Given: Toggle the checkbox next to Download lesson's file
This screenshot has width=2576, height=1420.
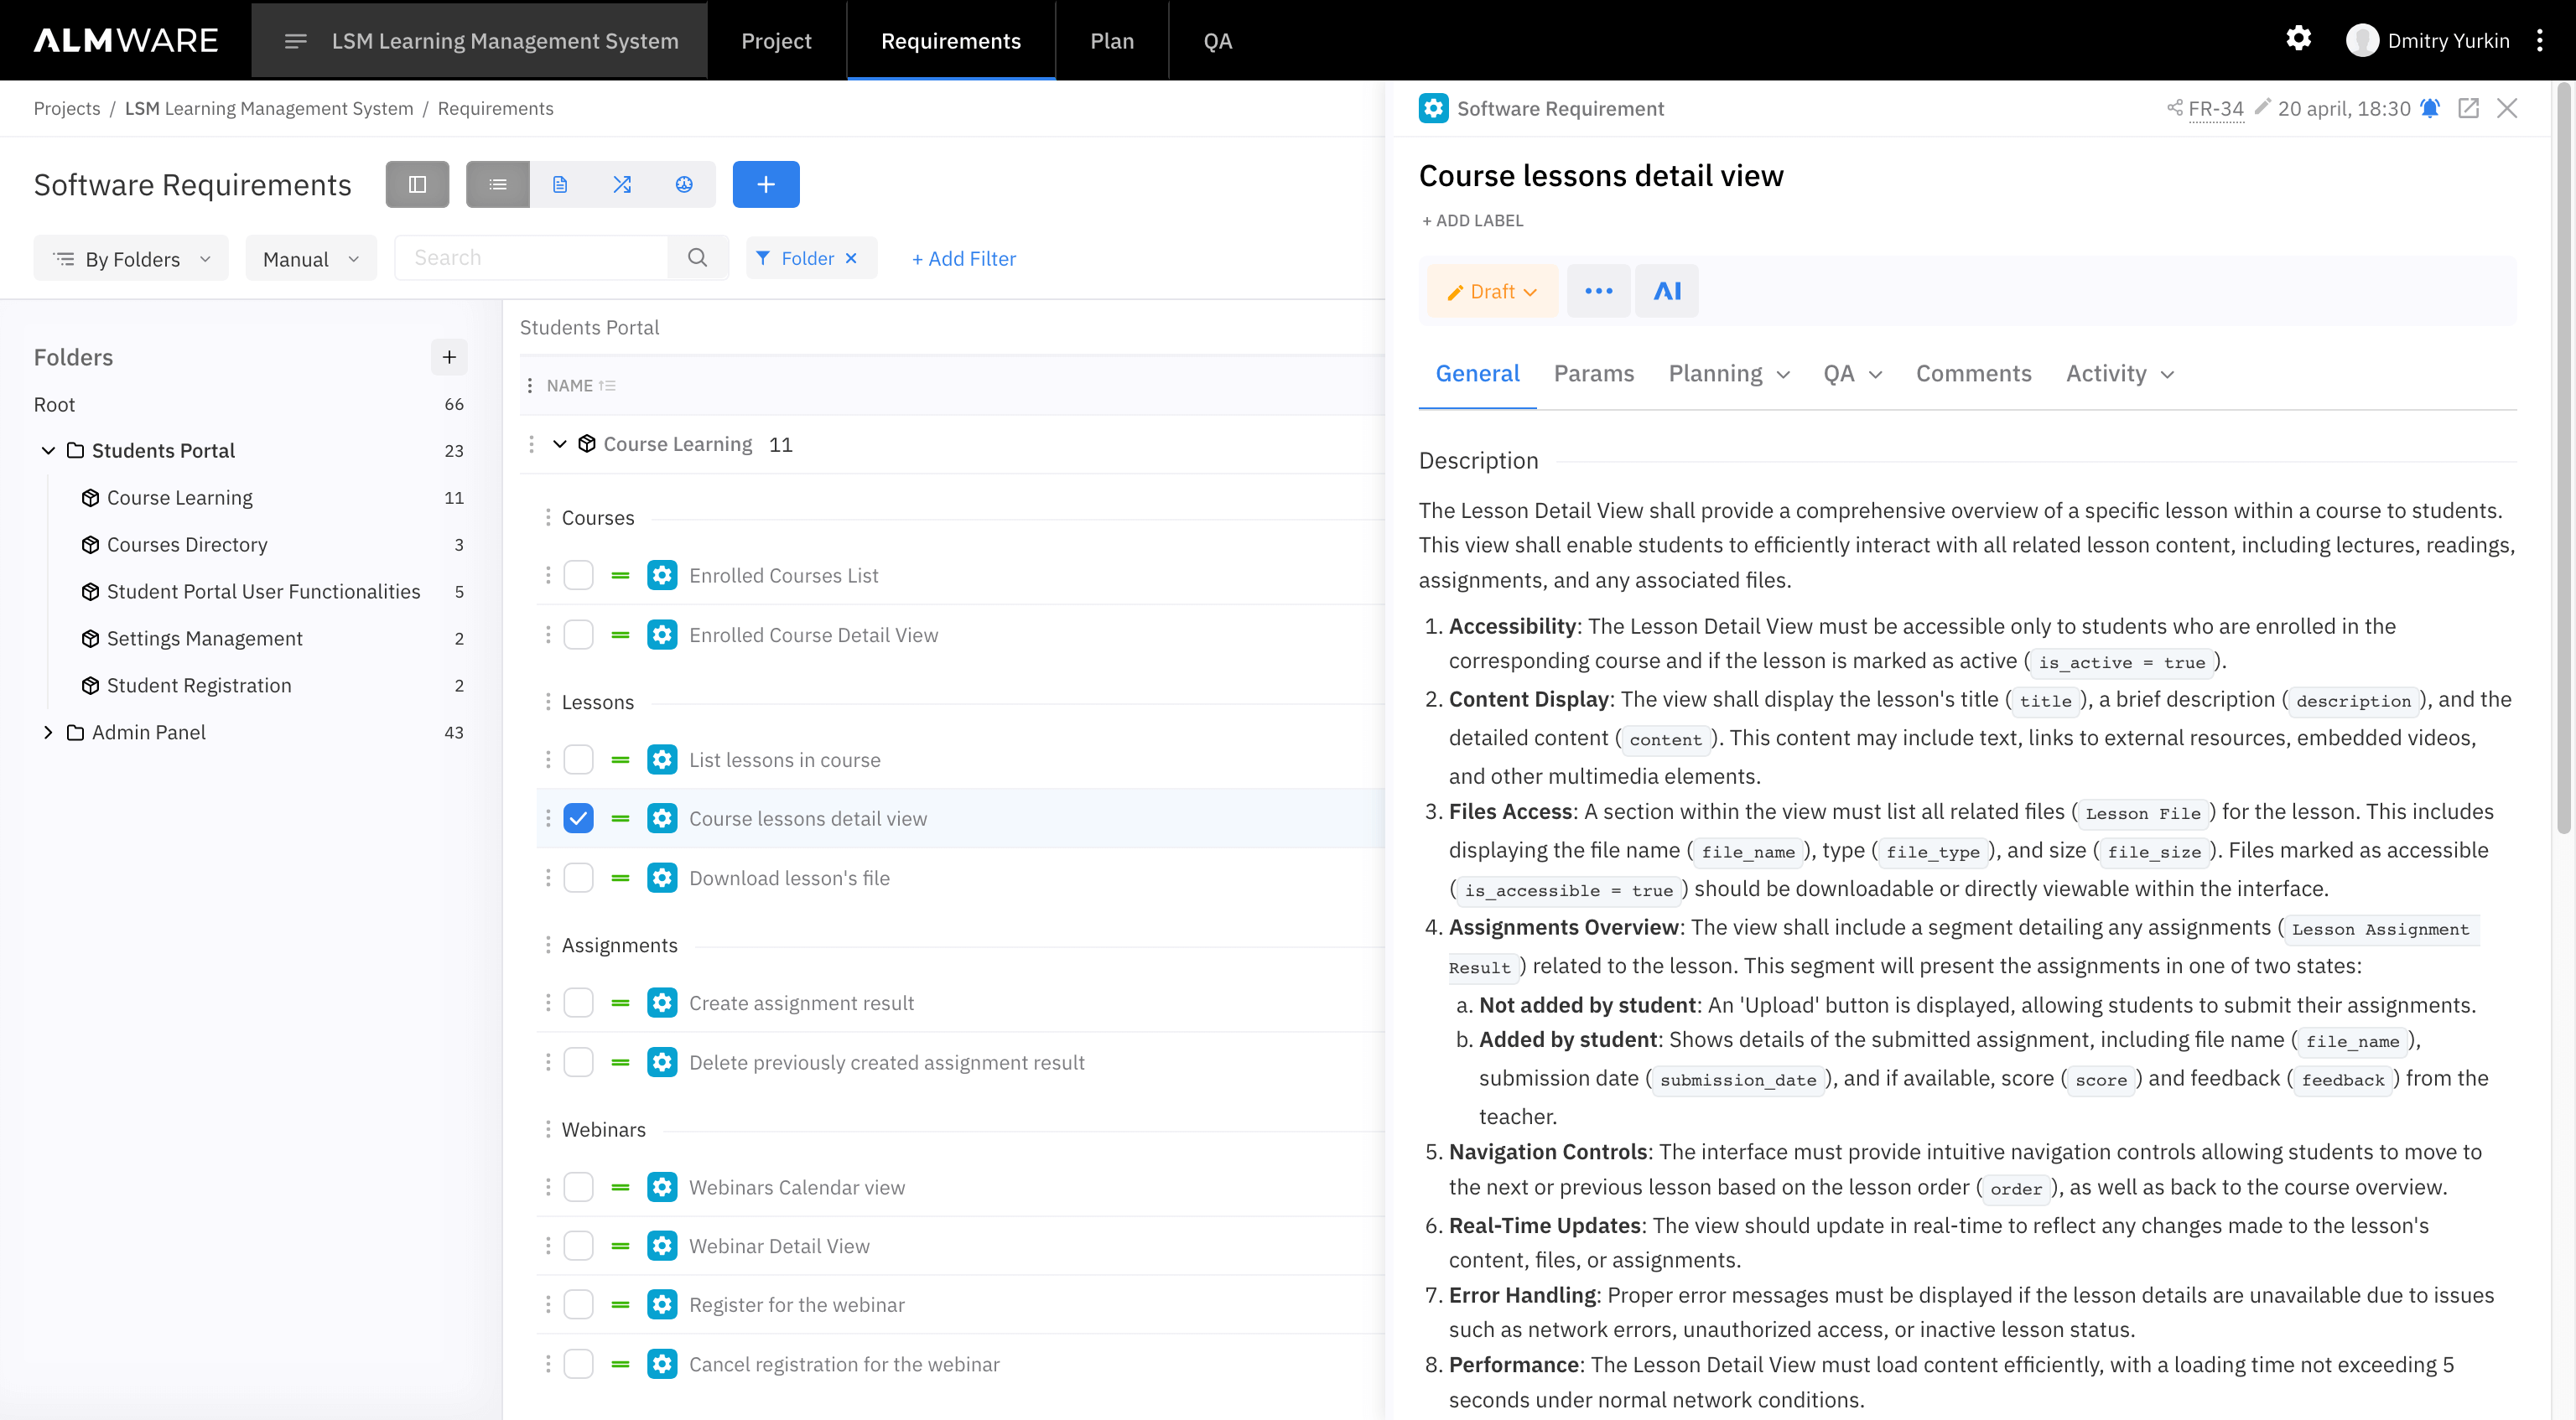Looking at the screenshot, I should click(577, 878).
